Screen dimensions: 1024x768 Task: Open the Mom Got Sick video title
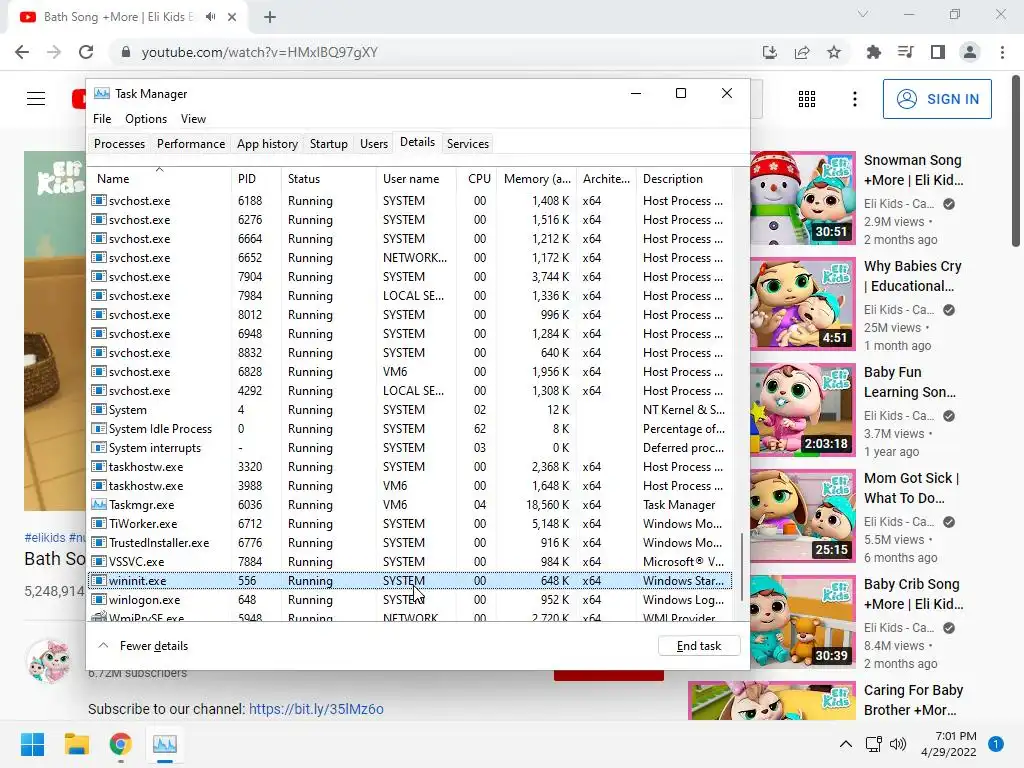point(912,488)
